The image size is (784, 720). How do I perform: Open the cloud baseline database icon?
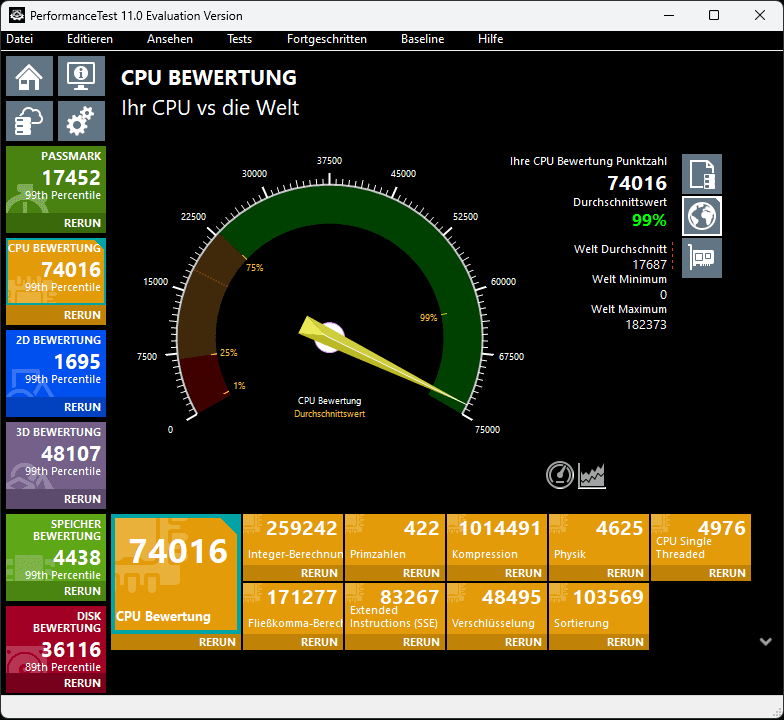pyautogui.click(x=29, y=121)
